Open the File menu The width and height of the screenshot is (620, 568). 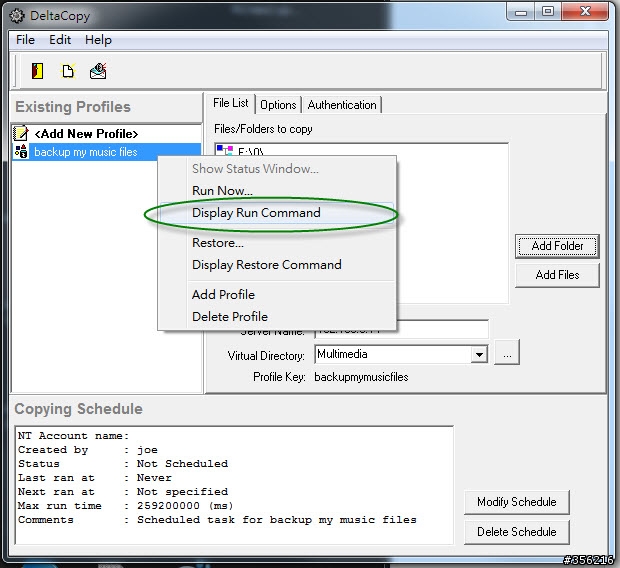click(x=25, y=40)
